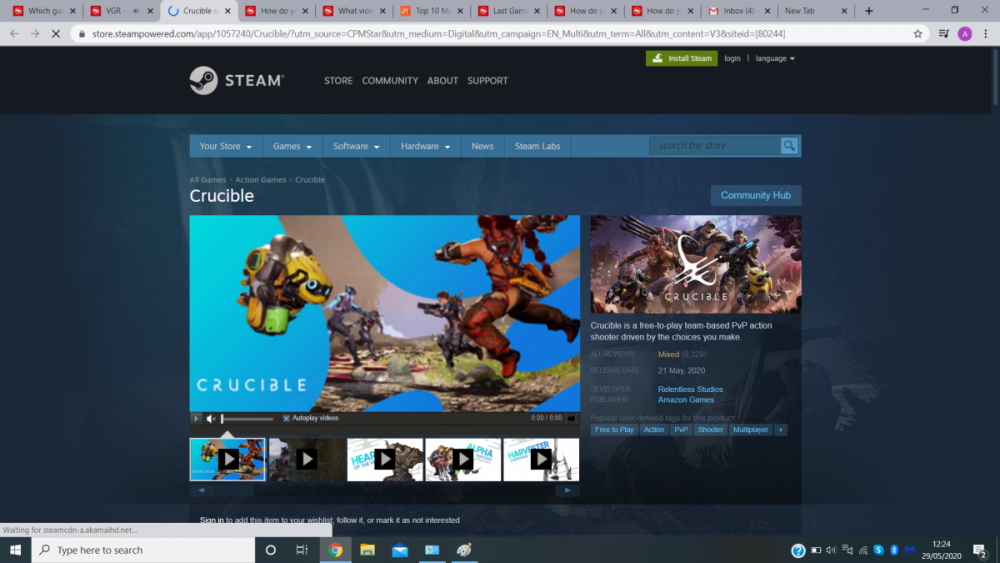Click the Steam logo

[x=237, y=80]
